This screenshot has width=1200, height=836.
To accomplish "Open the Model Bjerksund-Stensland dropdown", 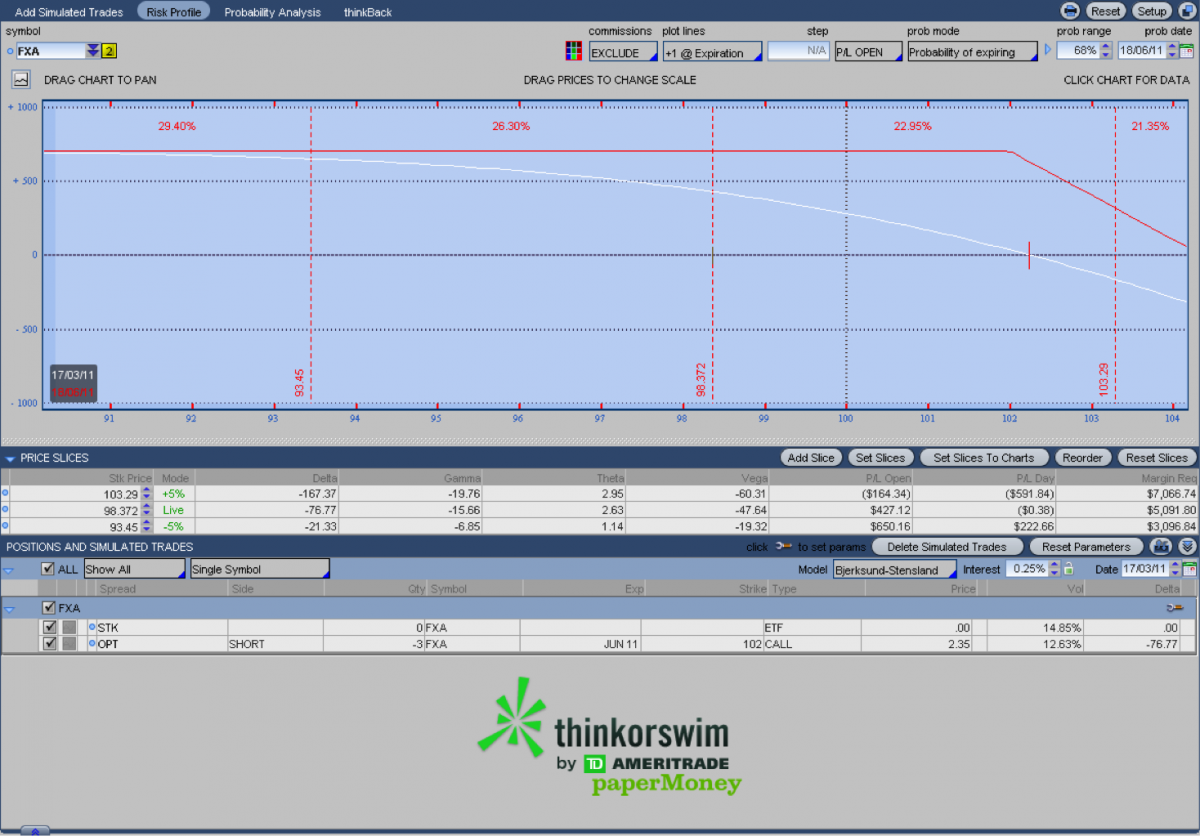I will pyautogui.click(x=894, y=569).
